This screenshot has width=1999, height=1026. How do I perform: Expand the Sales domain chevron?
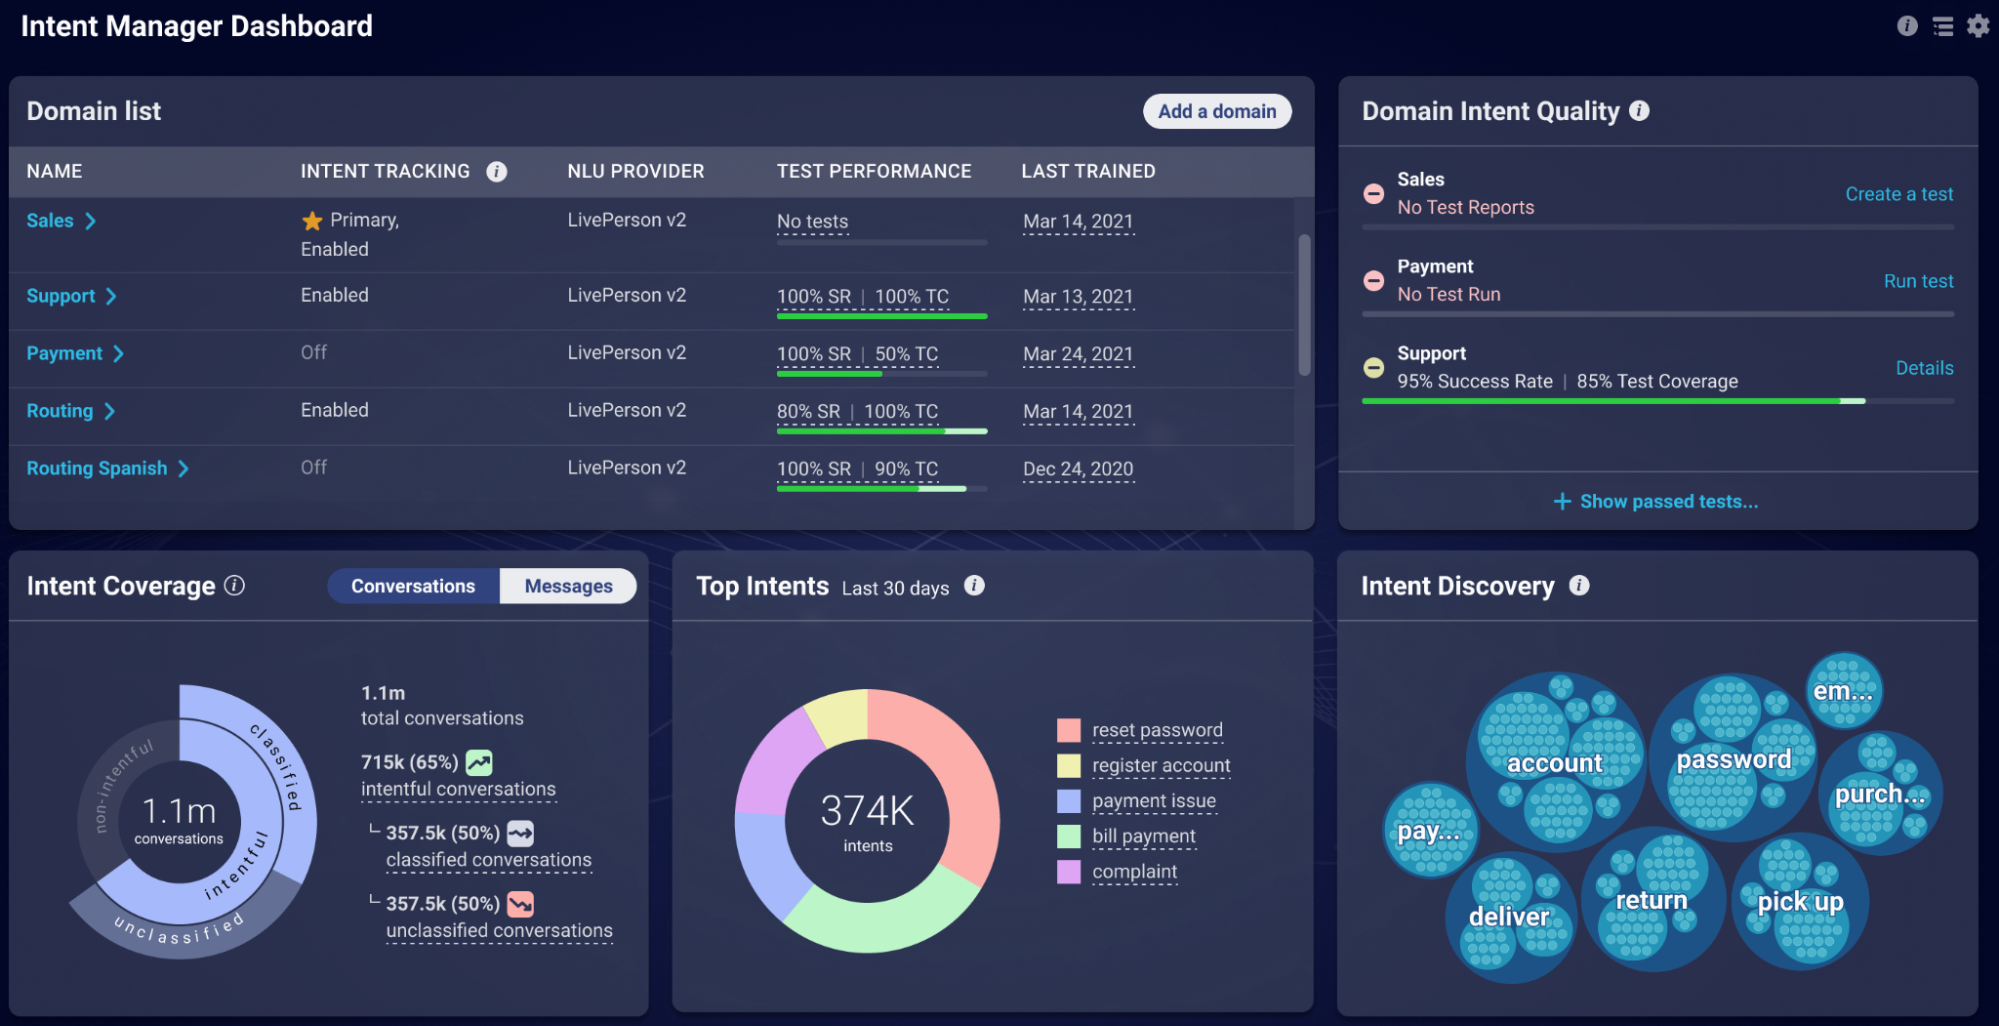click(90, 221)
